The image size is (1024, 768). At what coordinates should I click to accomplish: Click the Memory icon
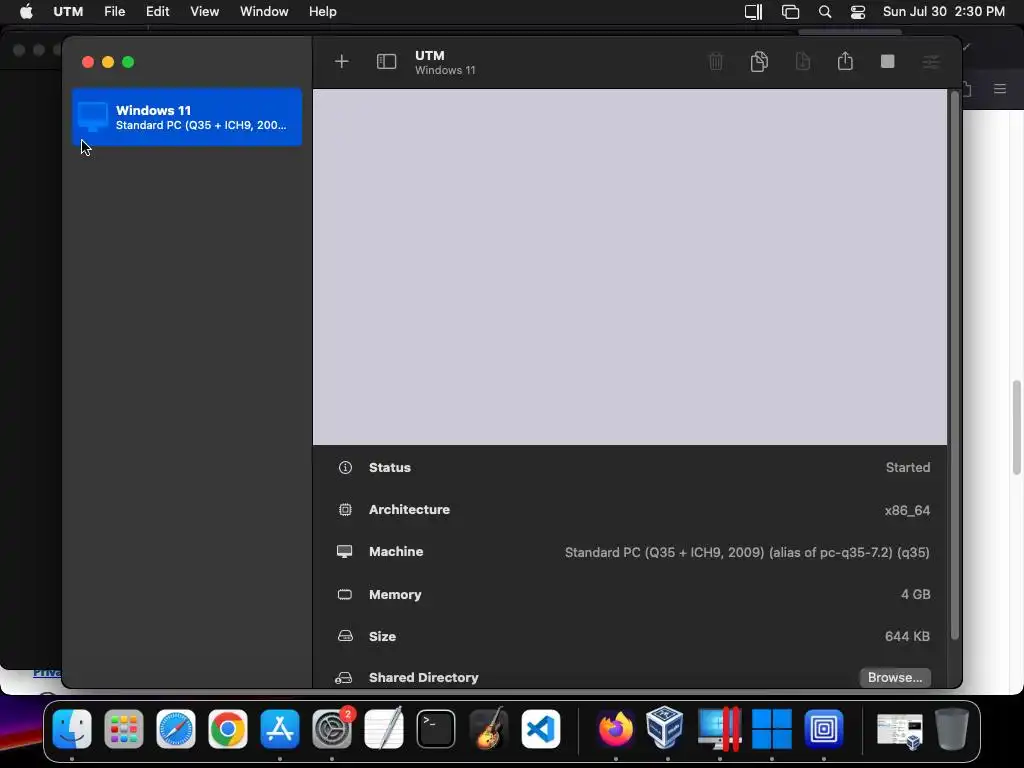(x=344, y=594)
